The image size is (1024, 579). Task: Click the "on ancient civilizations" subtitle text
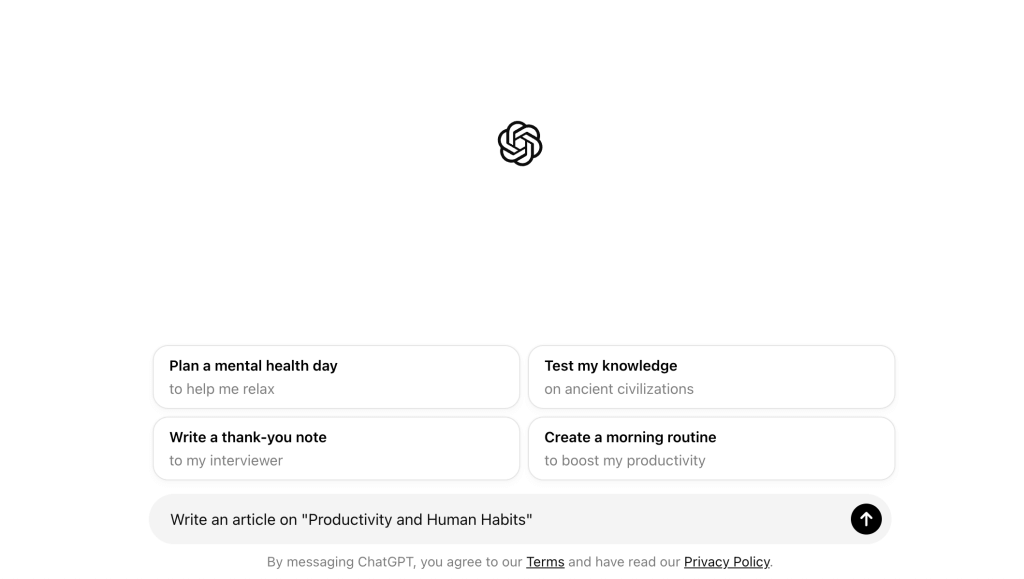tap(618, 389)
